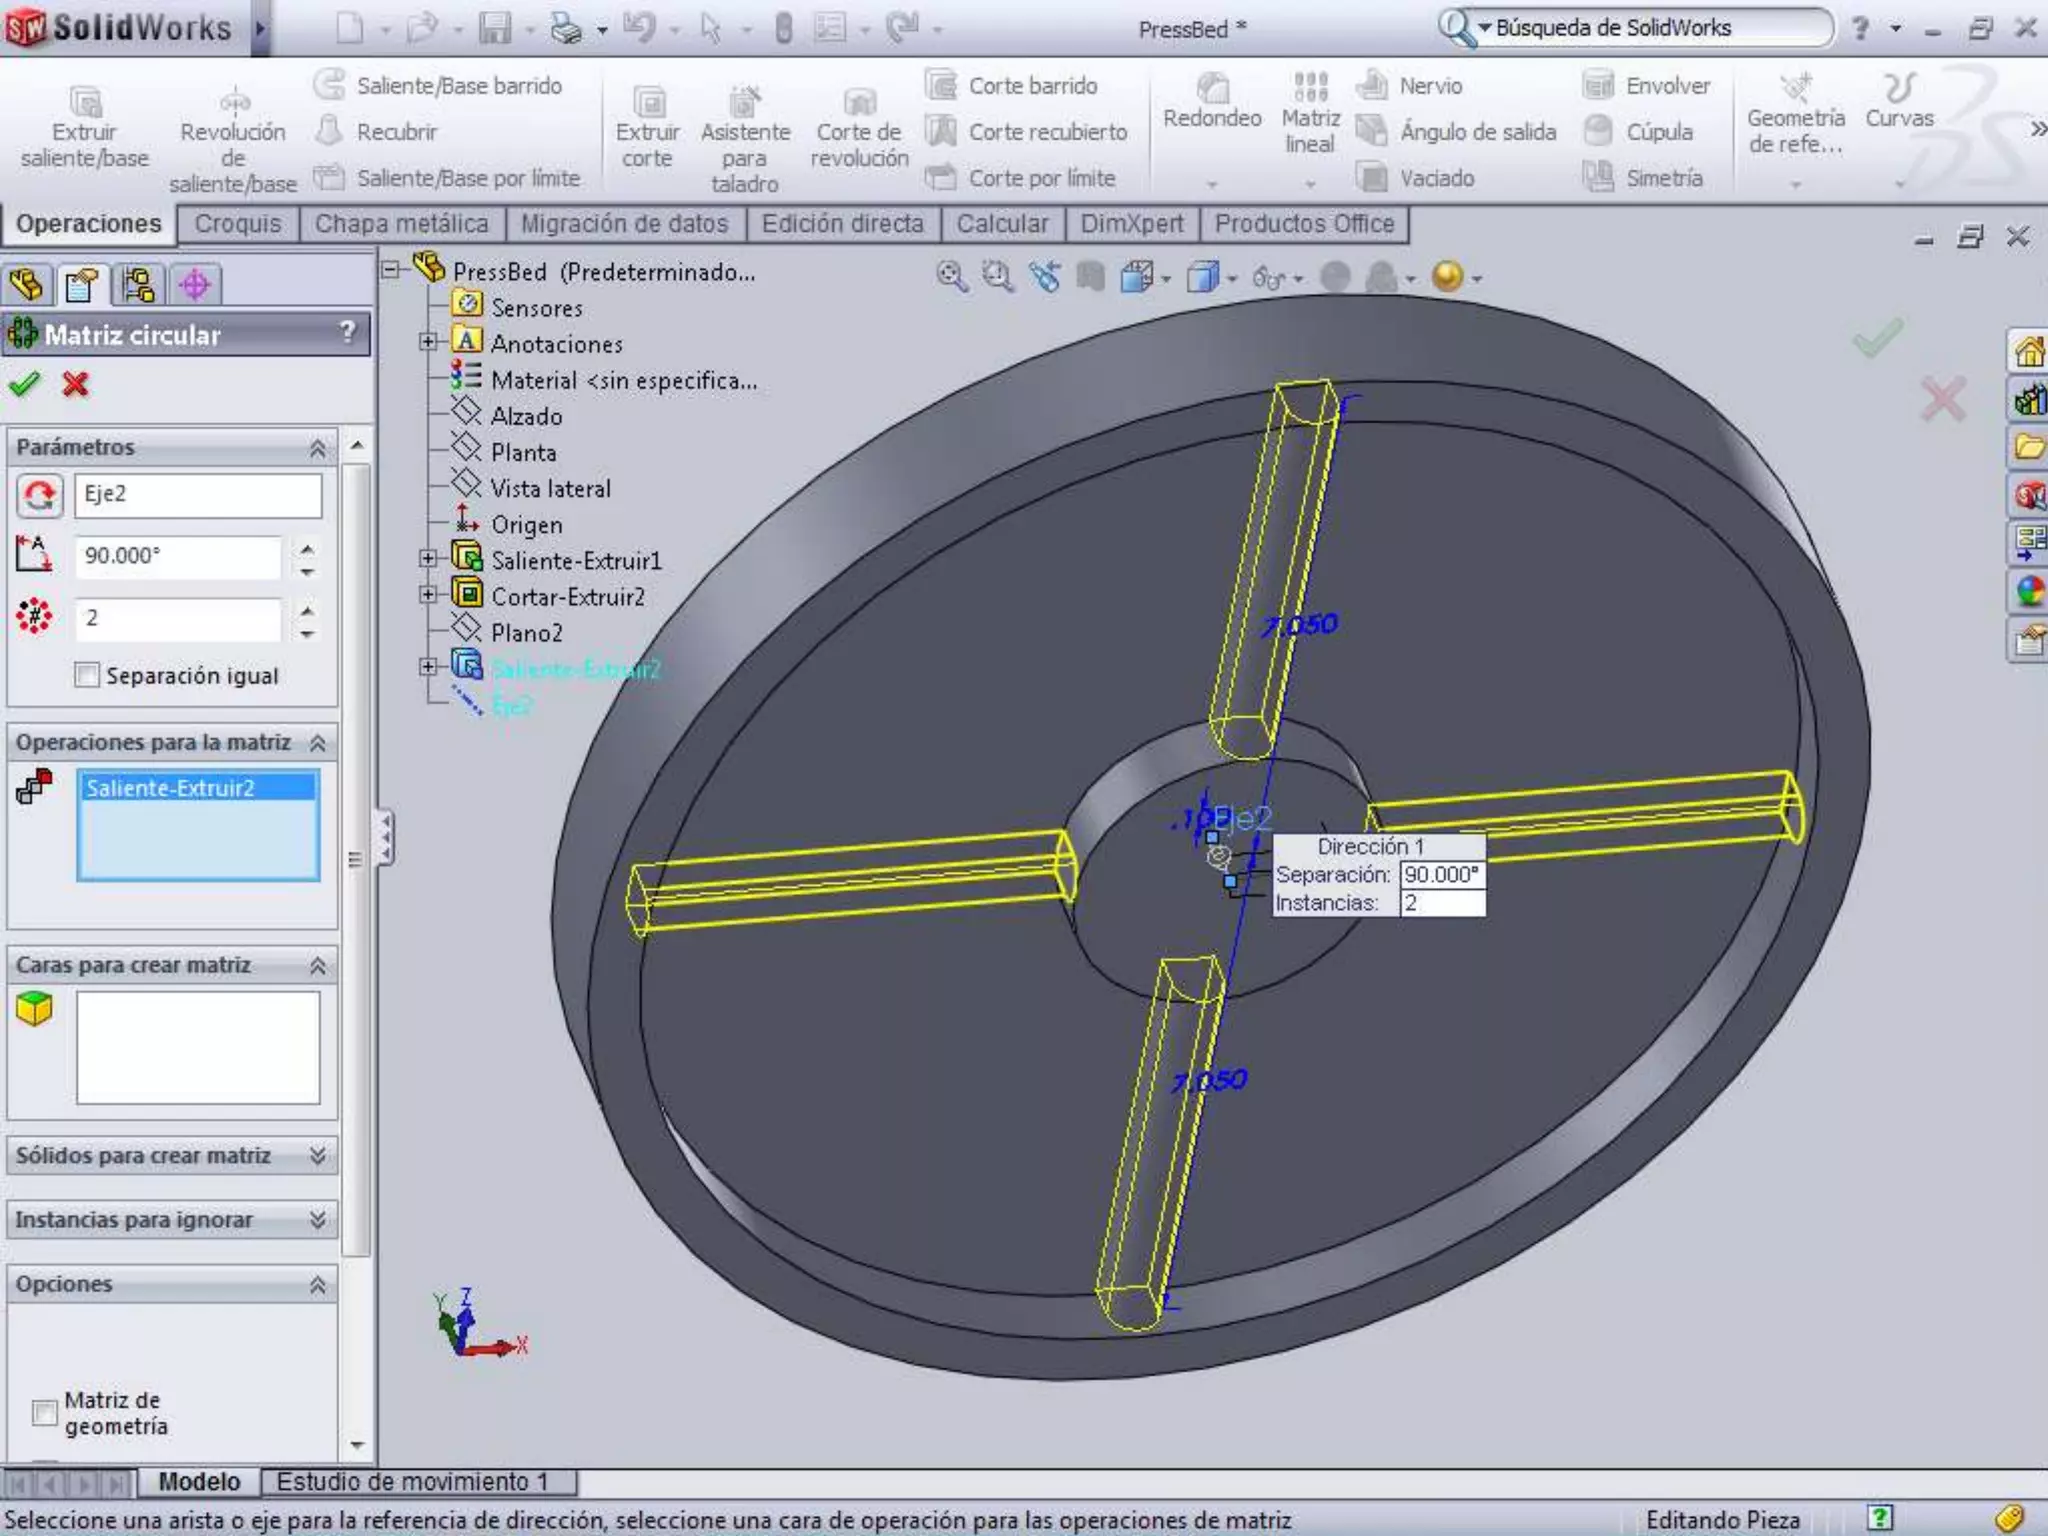Increase the instance count with up stepper
The height and width of the screenshot is (1536, 2048).
[307, 609]
